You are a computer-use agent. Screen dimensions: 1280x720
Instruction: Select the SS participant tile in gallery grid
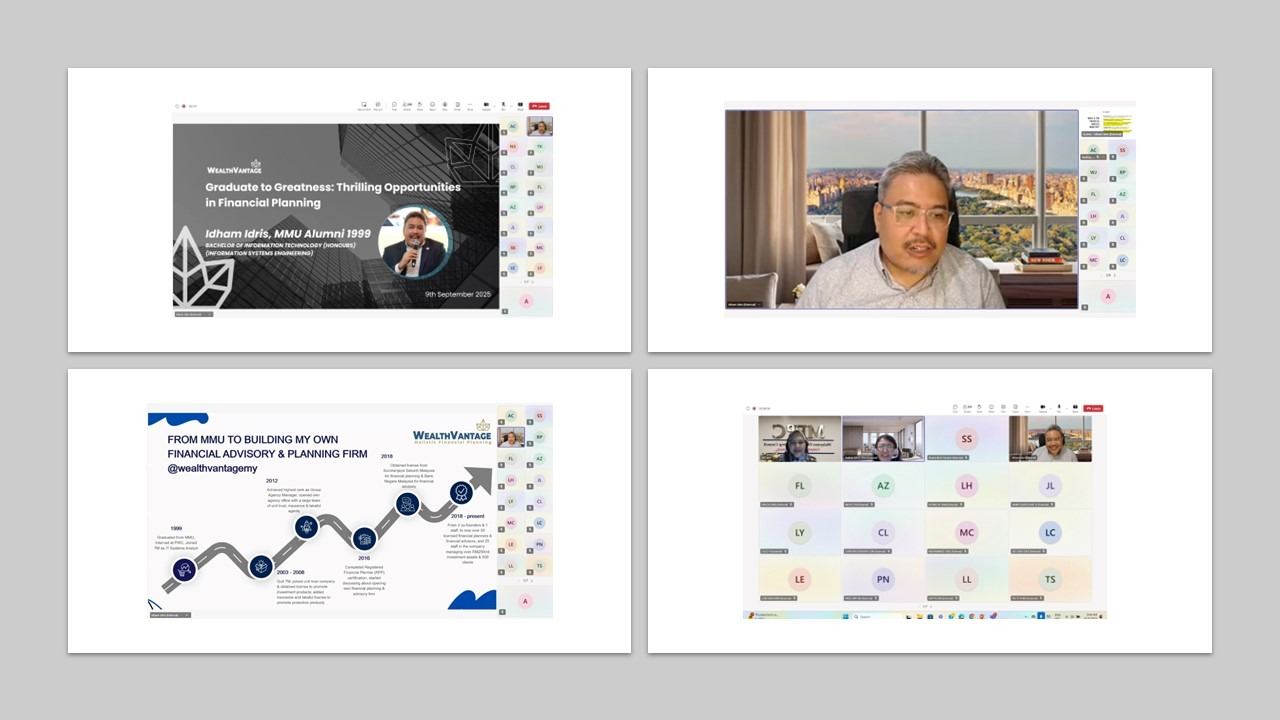click(966, 439)
